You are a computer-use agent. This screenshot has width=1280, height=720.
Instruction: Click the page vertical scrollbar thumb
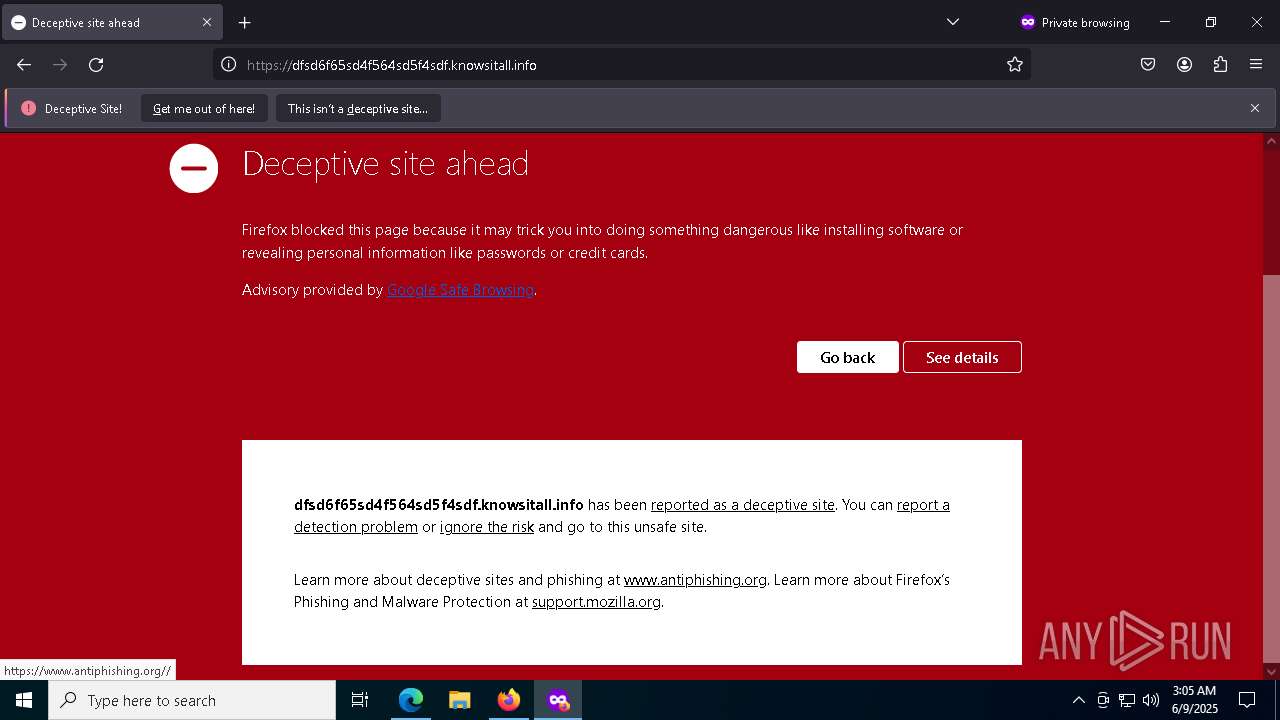[x=1271, y=467]
